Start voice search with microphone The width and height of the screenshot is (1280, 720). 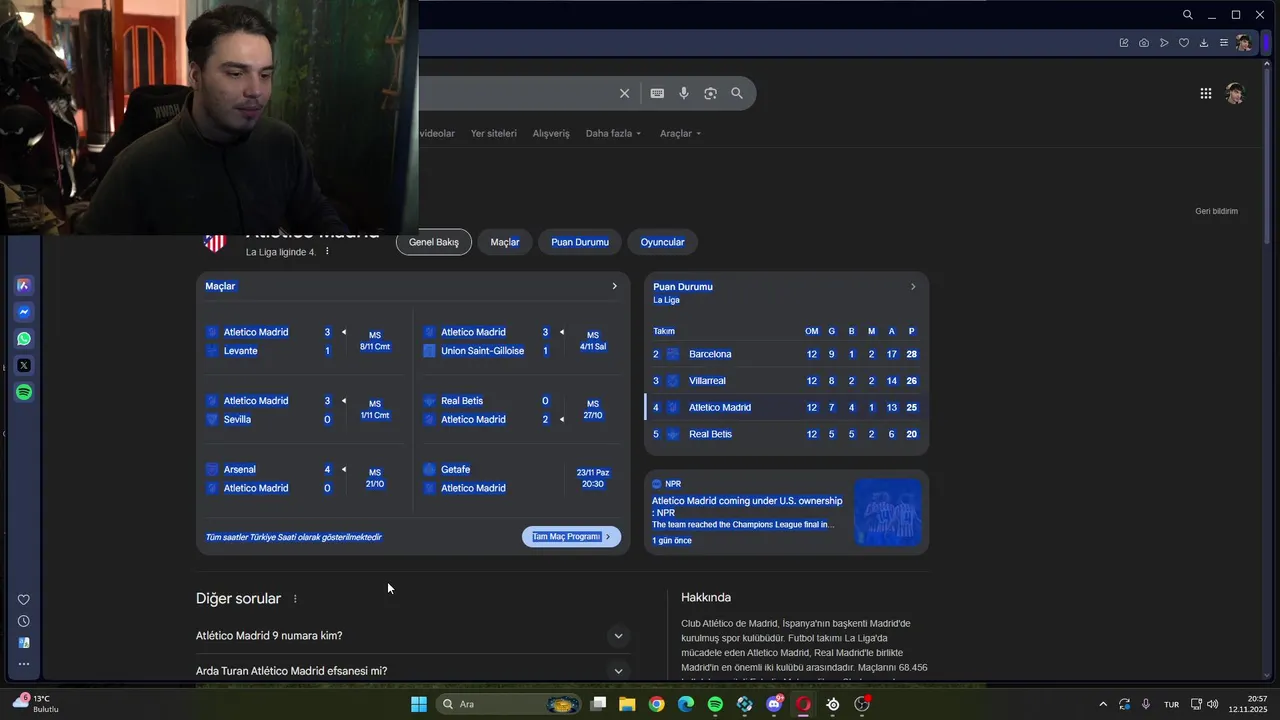pos(684,93)
